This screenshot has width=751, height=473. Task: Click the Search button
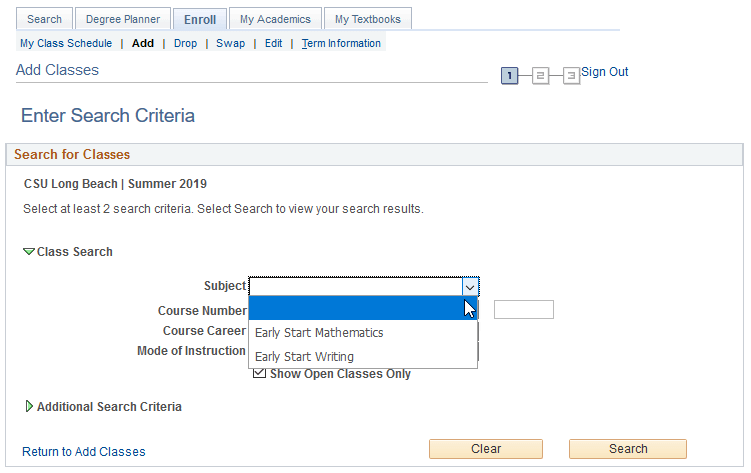tap(628, 449)
